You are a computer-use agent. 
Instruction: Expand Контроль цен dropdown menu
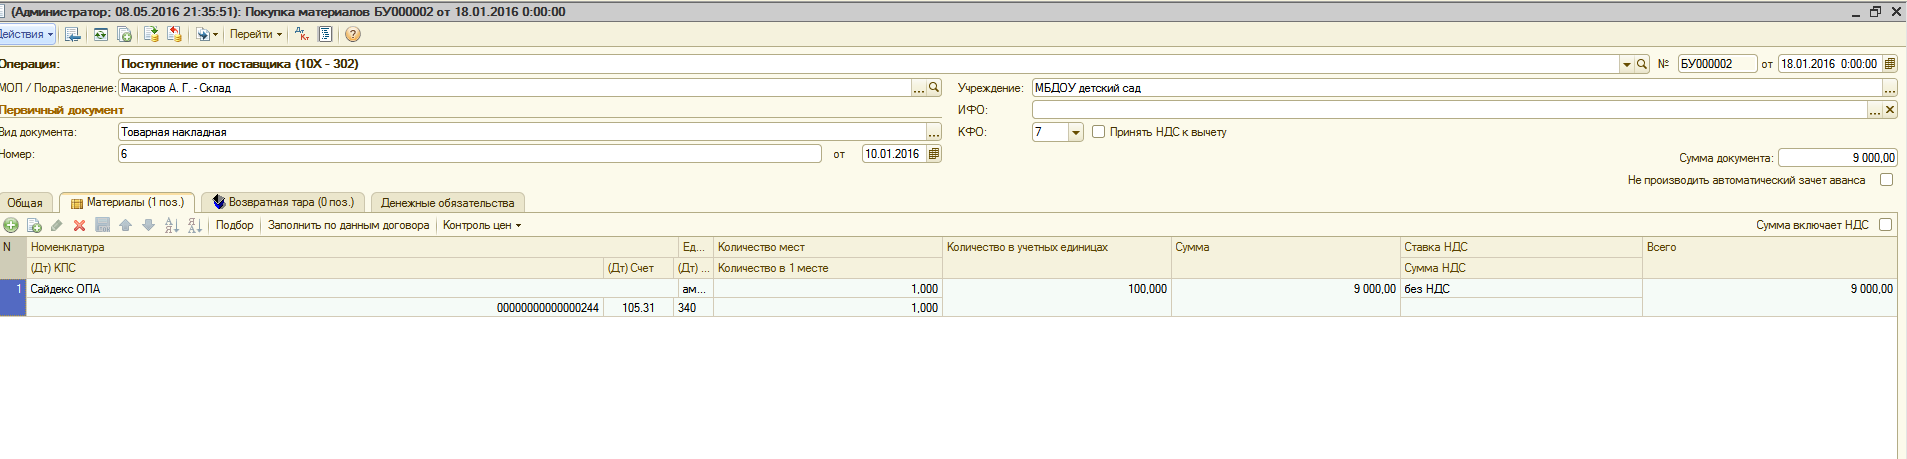[482, 225]
